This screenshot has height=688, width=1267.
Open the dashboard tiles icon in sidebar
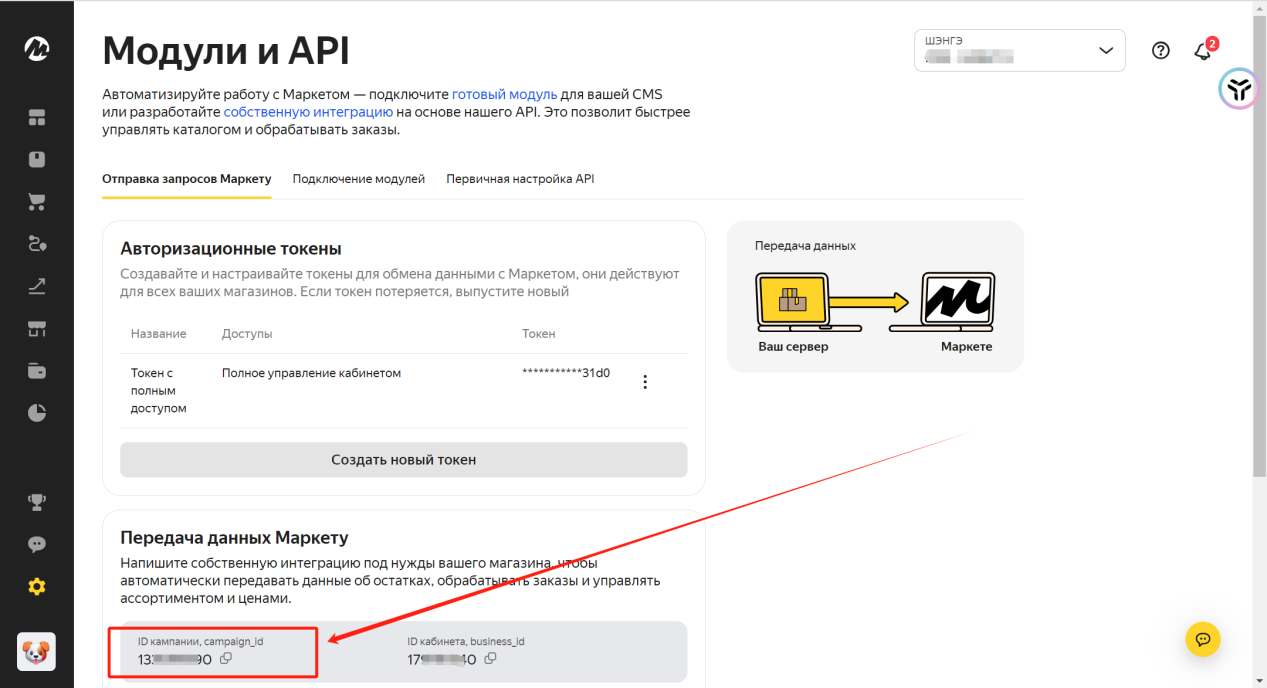coord(37,118)
